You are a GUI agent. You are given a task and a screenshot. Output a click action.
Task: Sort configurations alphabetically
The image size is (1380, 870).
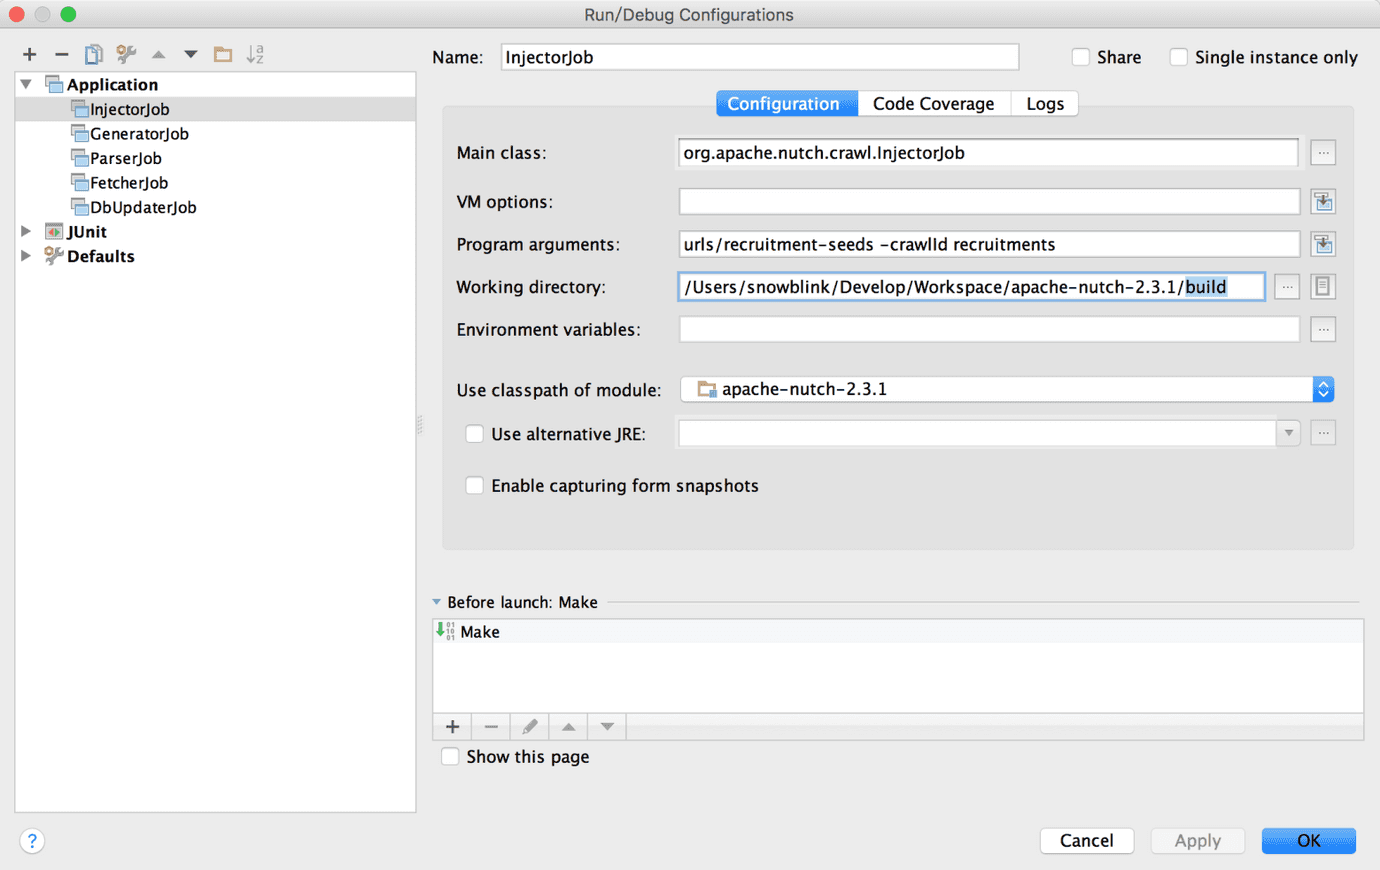click(x=256, y=54)
